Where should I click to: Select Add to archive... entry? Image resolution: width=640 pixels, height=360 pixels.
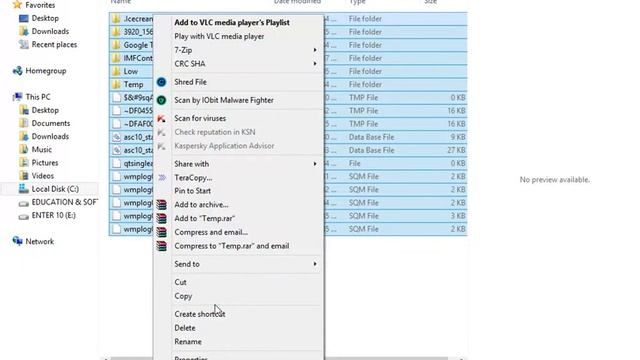click(201, 205)
